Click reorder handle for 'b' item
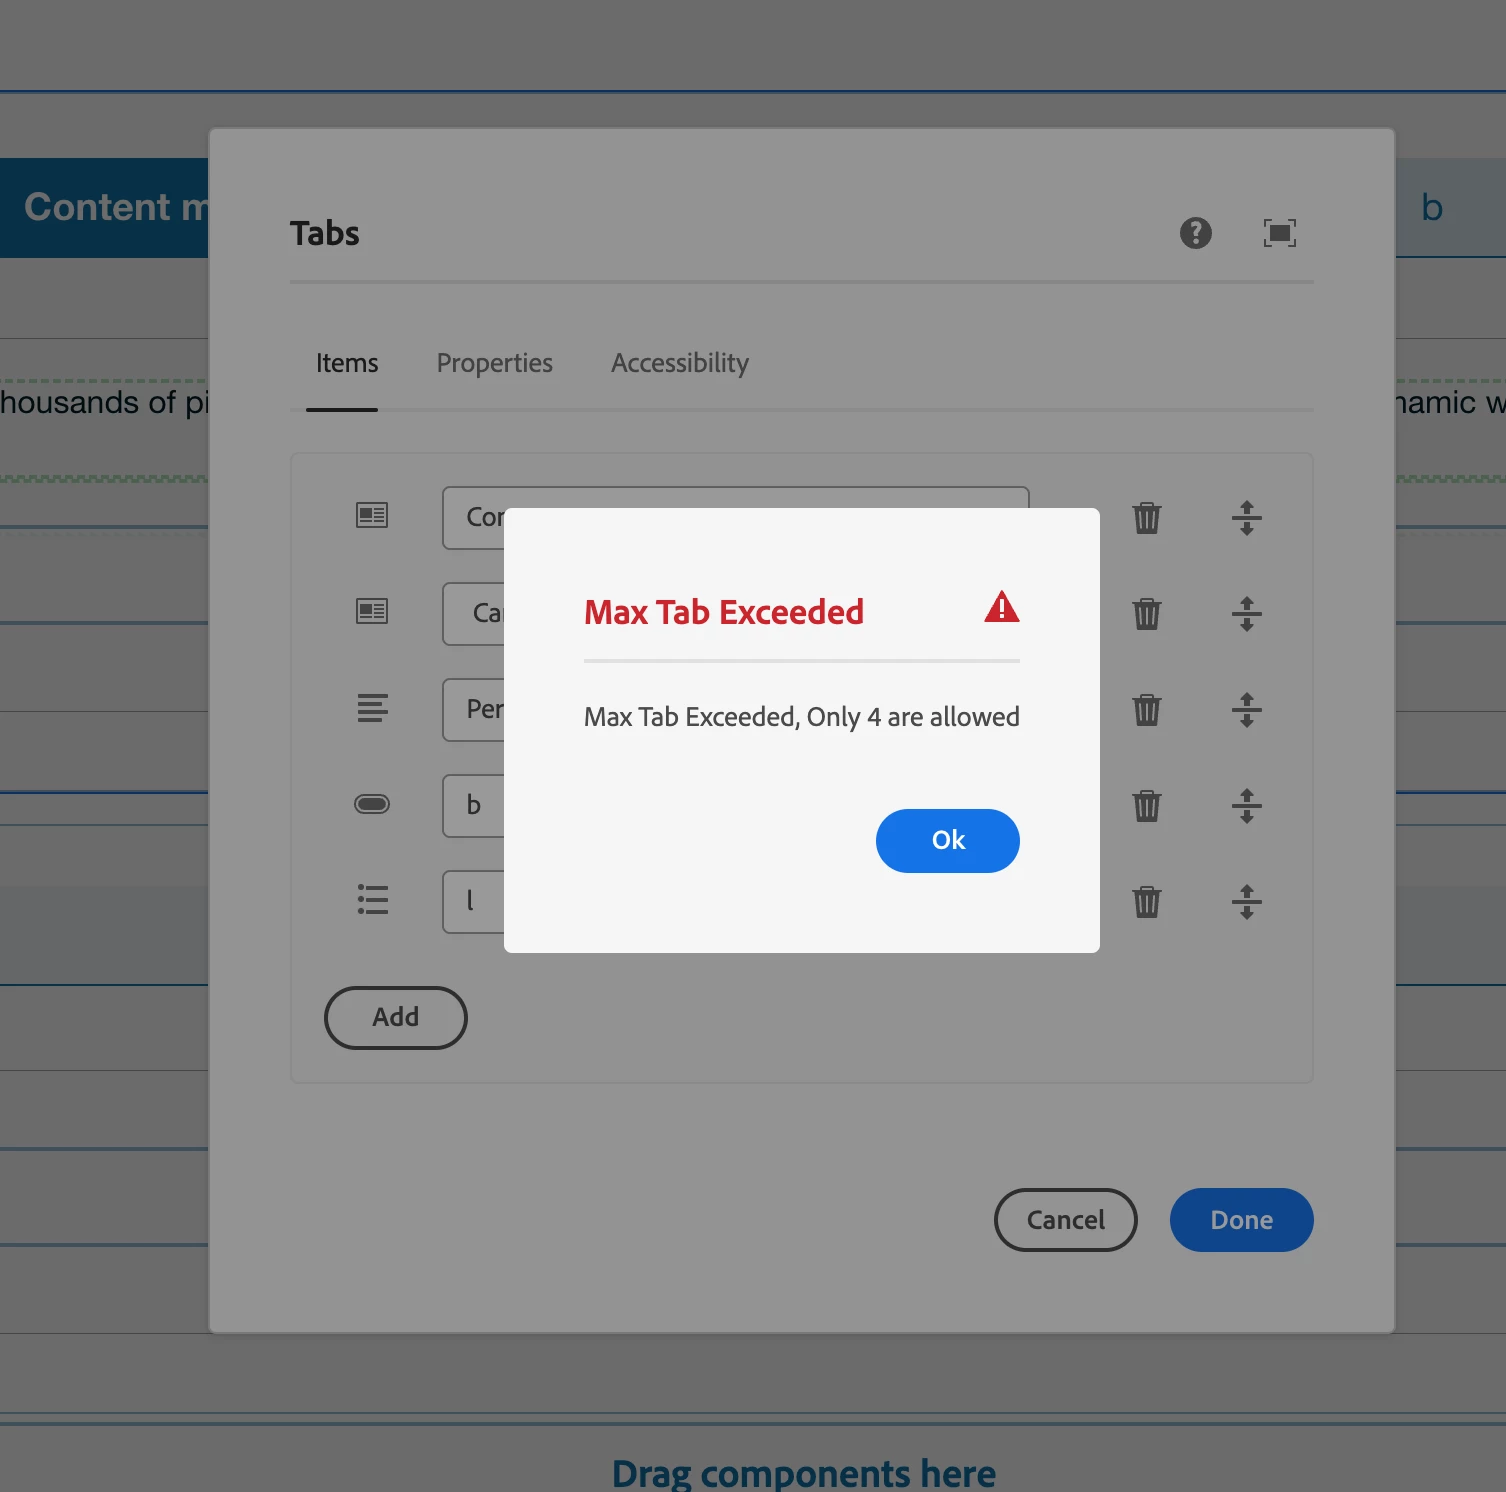Image resolution: width=1506 pixels, height=1492 pixels. click(1246, 806)
